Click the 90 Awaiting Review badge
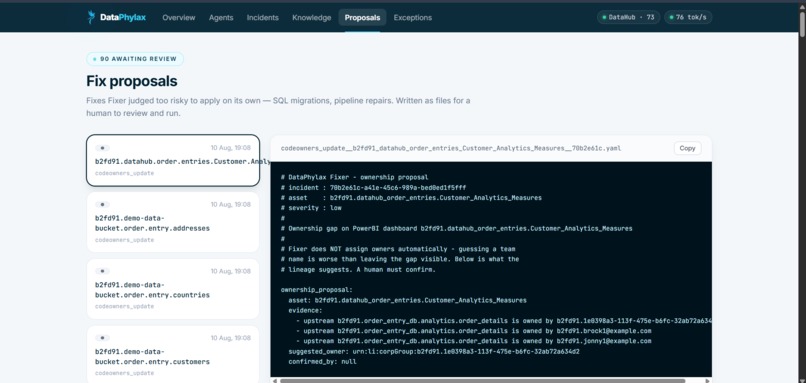Image resolution: width=806 pixels, height=383 pixels. tap(135, 59)
